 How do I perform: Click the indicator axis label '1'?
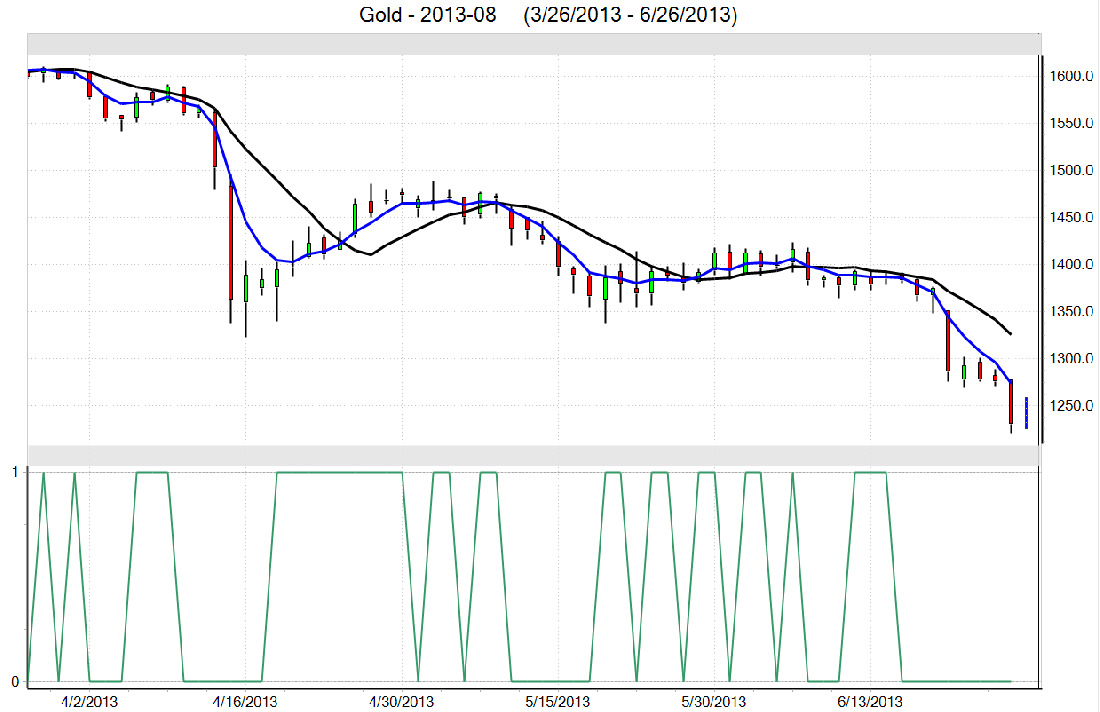[x=13, y=471]
